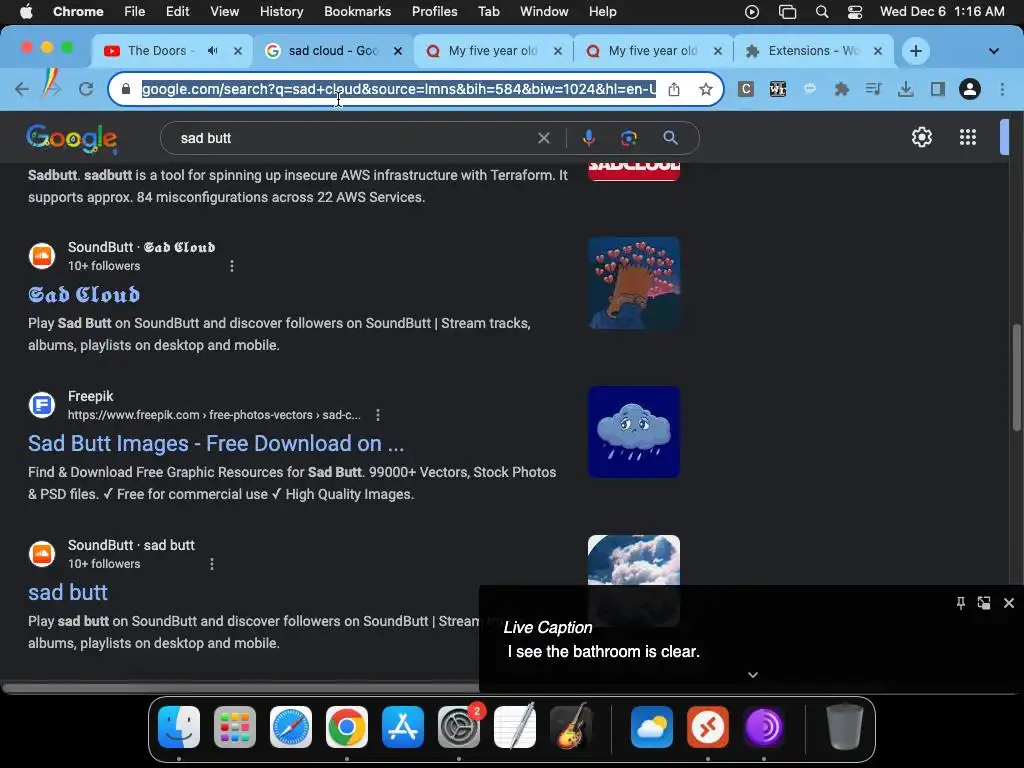Open the App Store Dock icon

click(x=403, y=727)
